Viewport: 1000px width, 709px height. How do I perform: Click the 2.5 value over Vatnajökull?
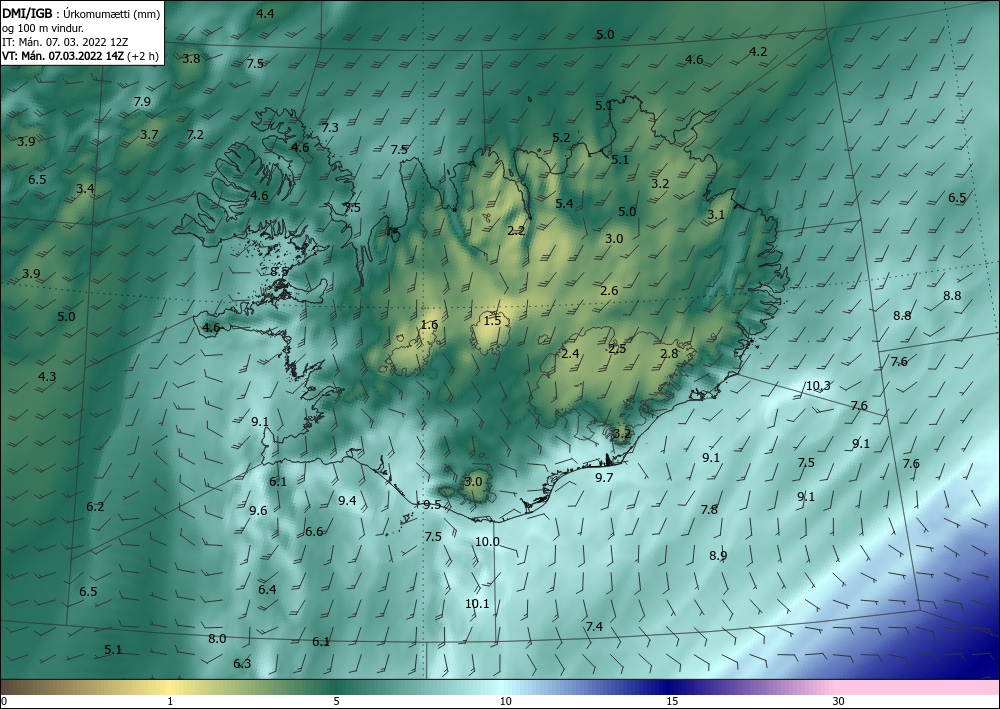(617, 348)
